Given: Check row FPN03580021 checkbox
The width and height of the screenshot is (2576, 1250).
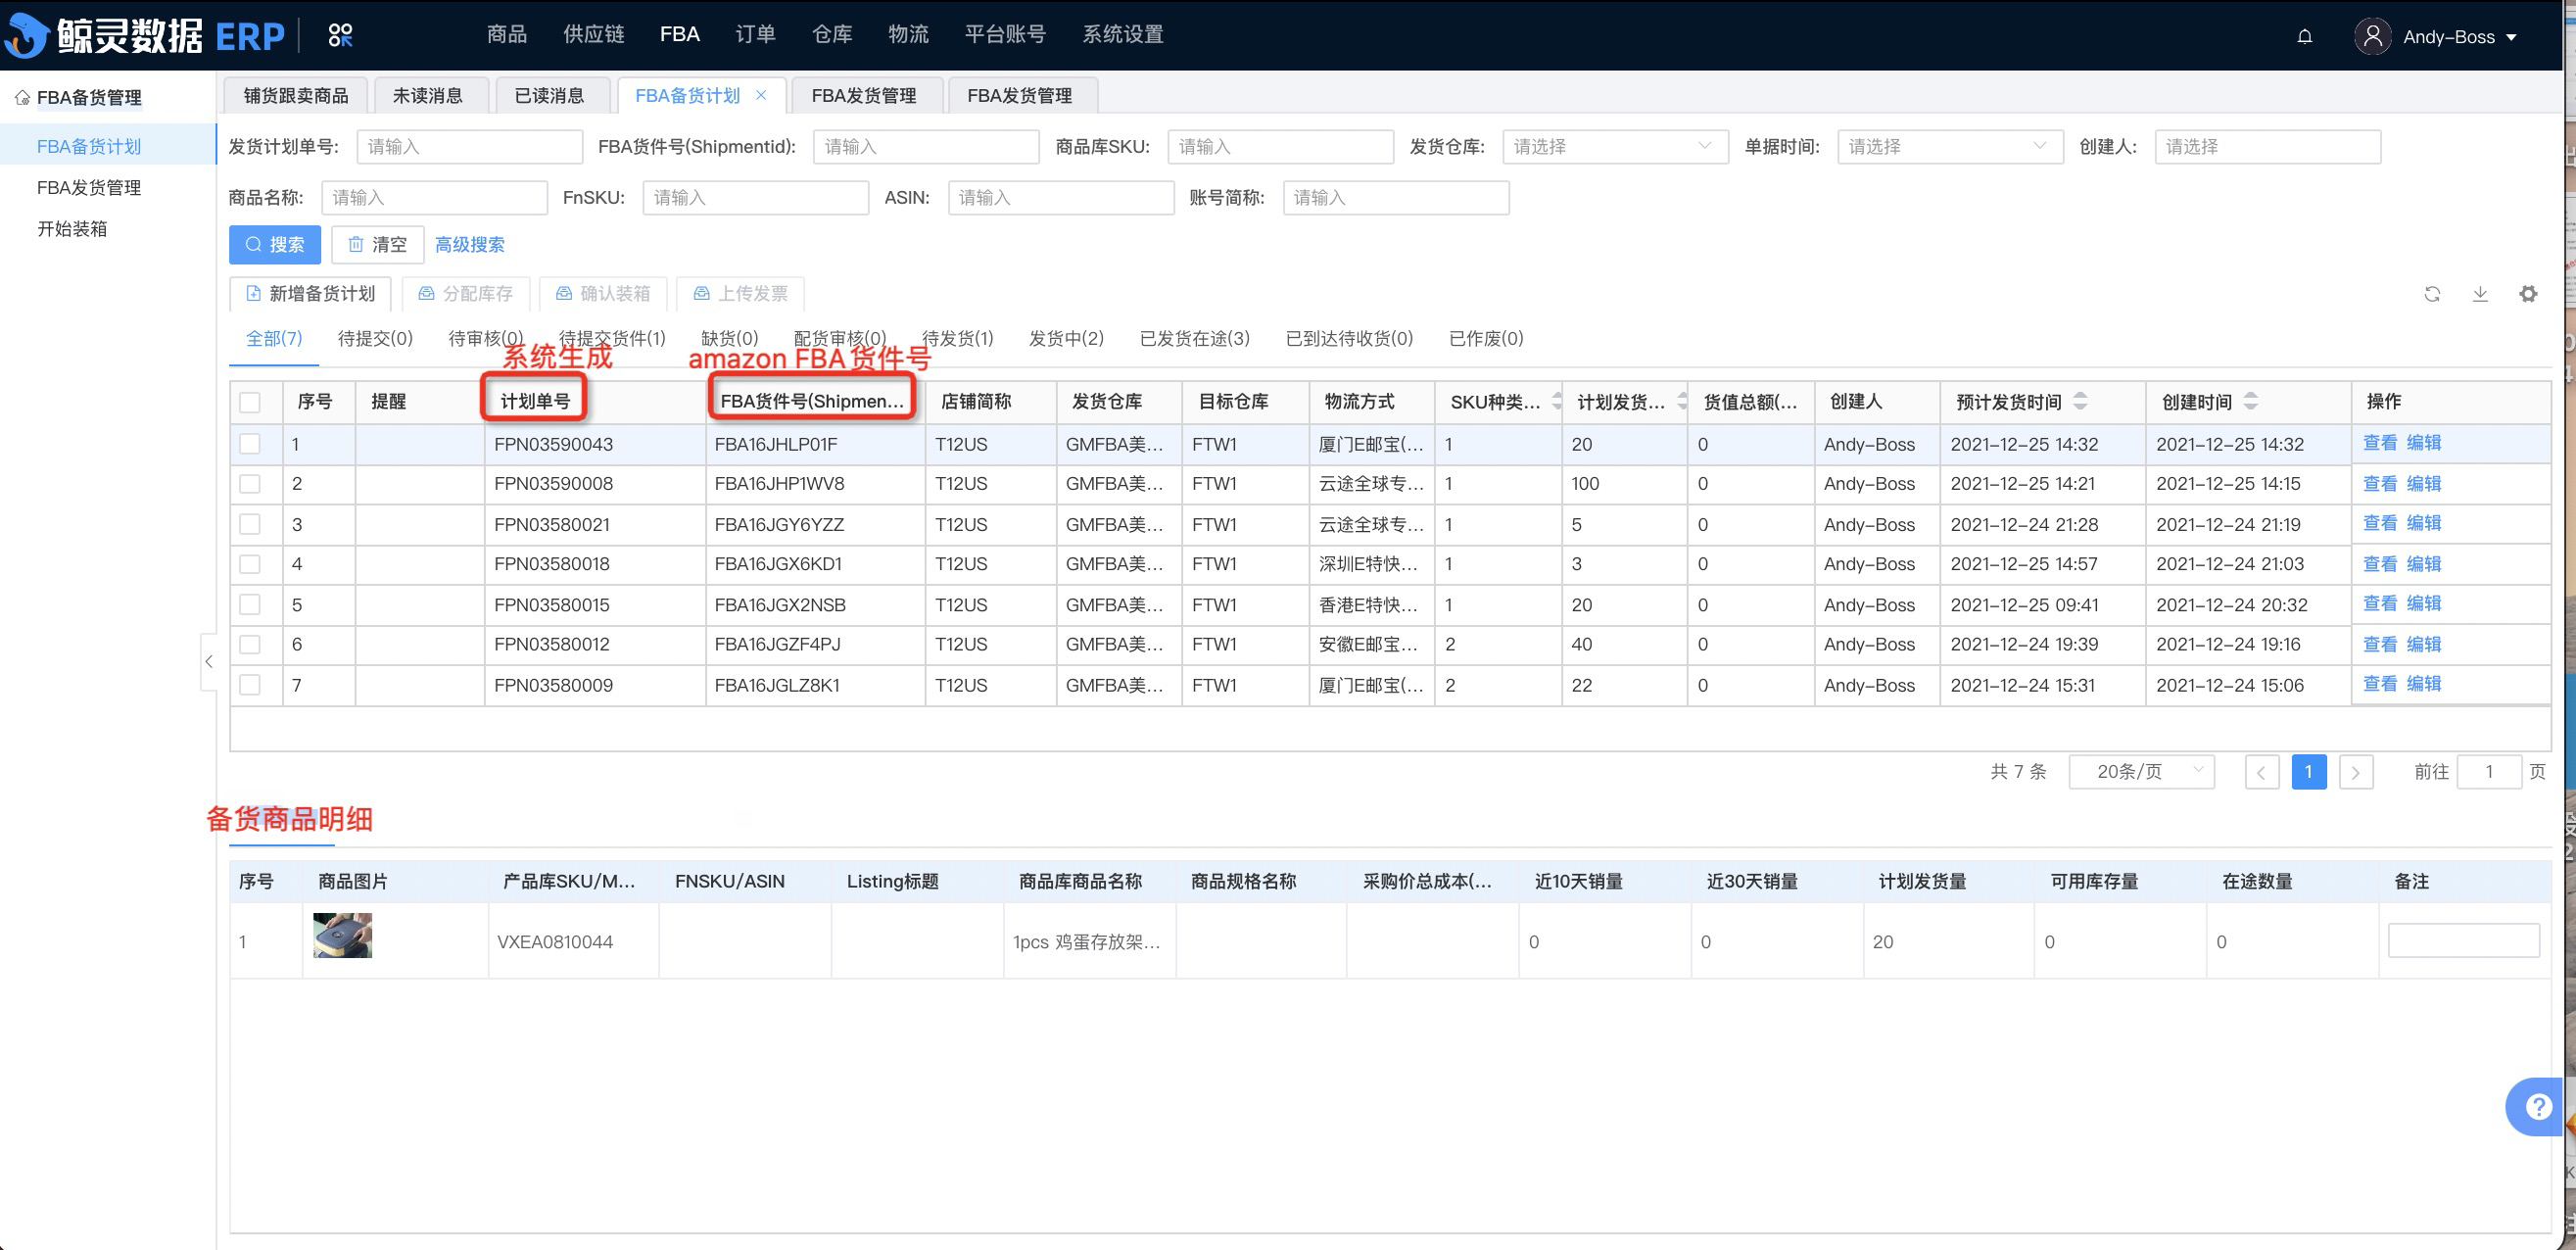Looking at the screenshot, I should 250,524.
